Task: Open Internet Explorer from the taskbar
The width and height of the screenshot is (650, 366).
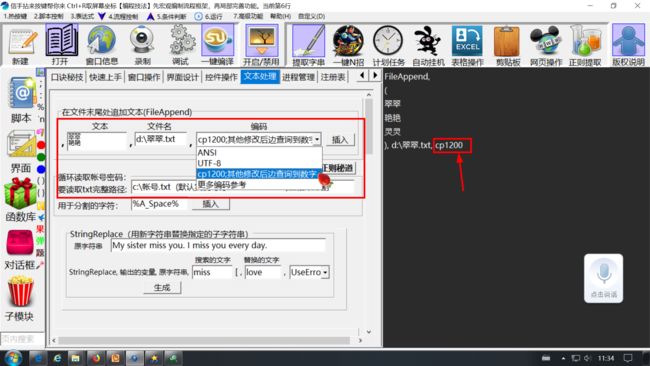Action: [57, 358]
